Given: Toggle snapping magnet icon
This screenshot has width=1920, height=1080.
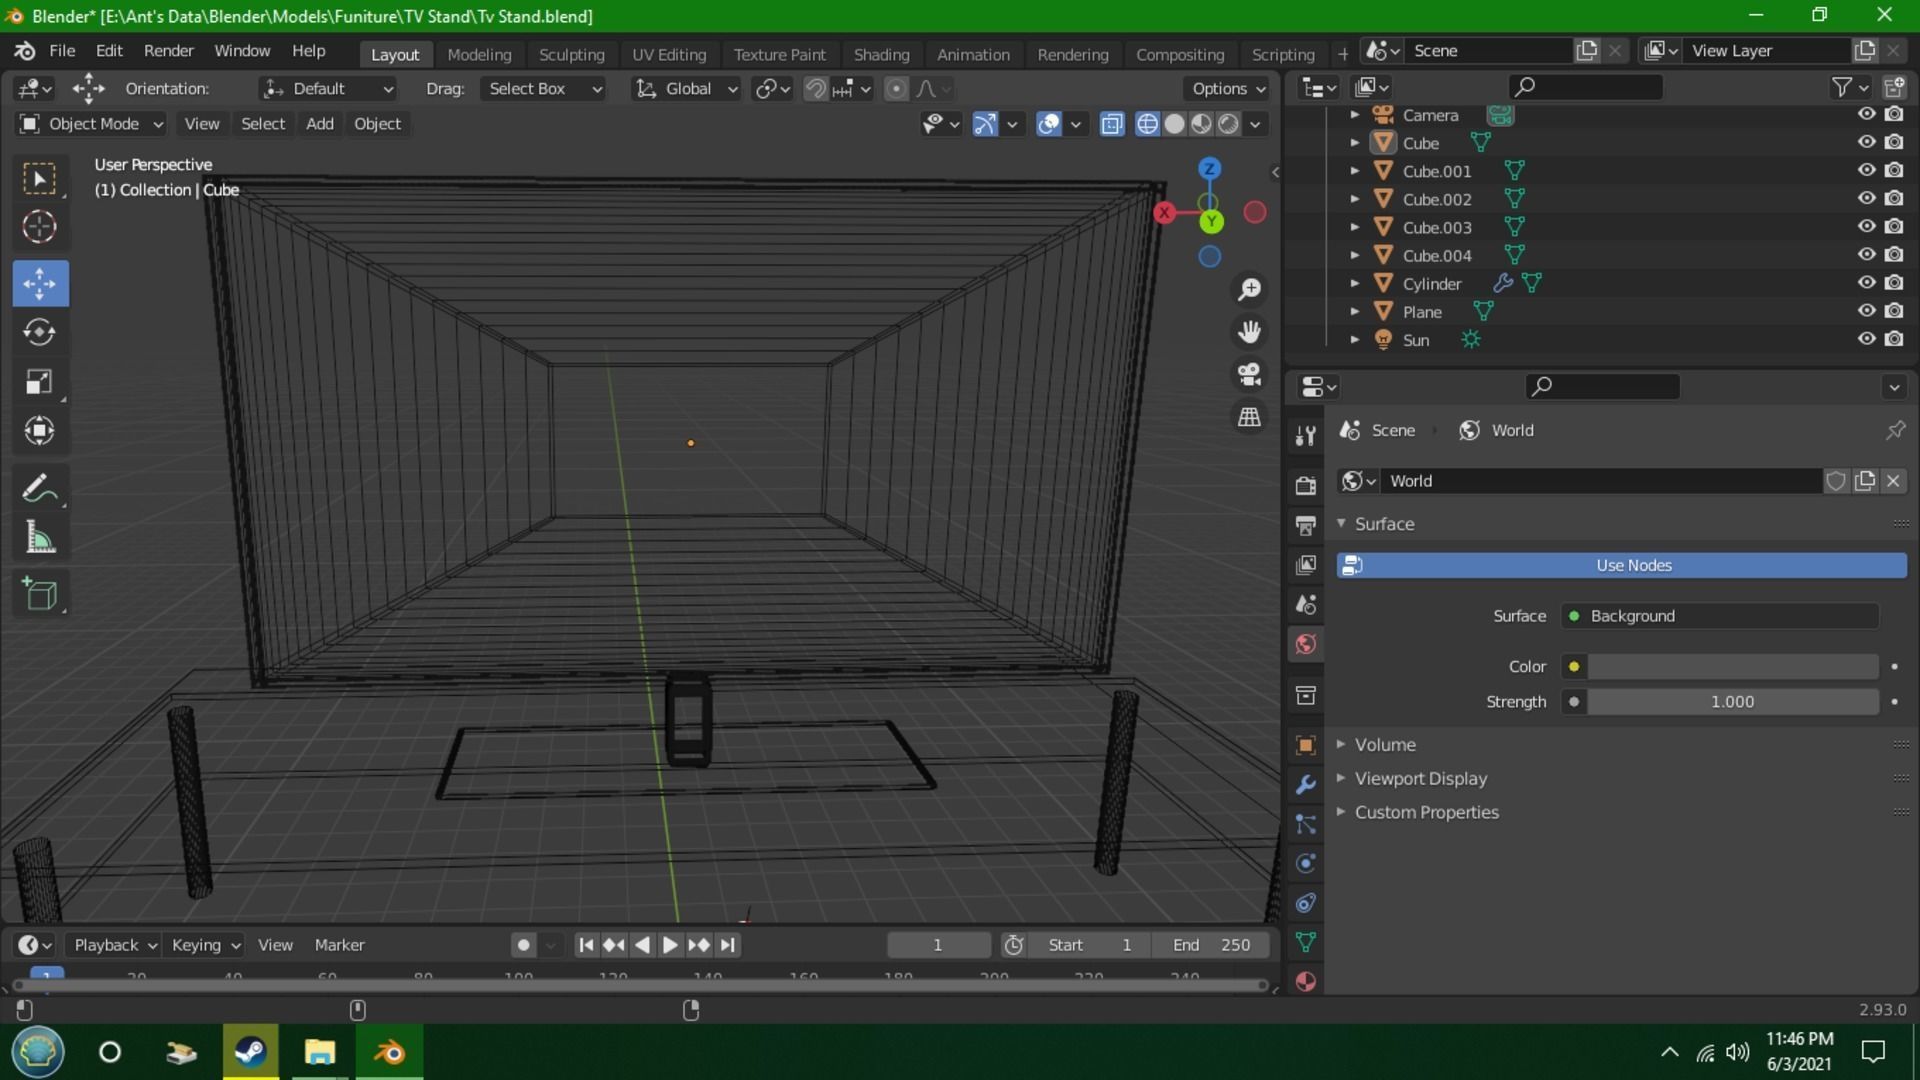Looking at the screenshot, I should click(x=816, y=89).
